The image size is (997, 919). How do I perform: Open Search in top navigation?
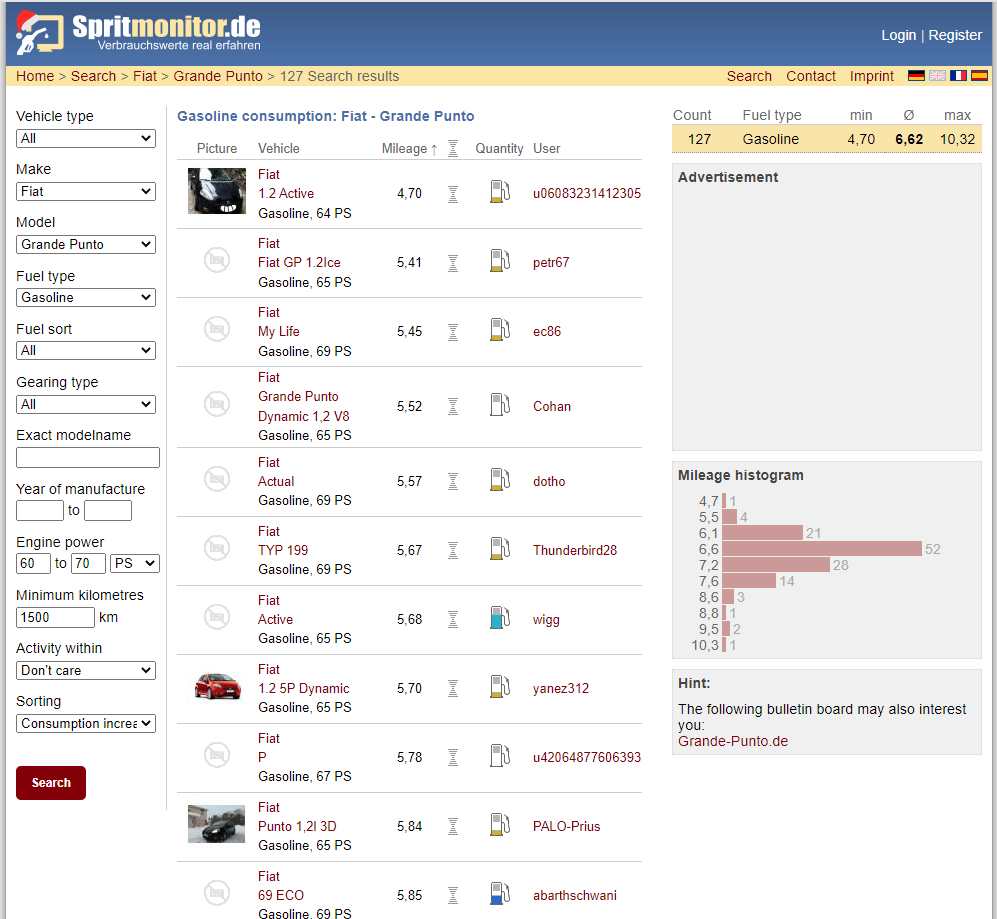[749, 76]
